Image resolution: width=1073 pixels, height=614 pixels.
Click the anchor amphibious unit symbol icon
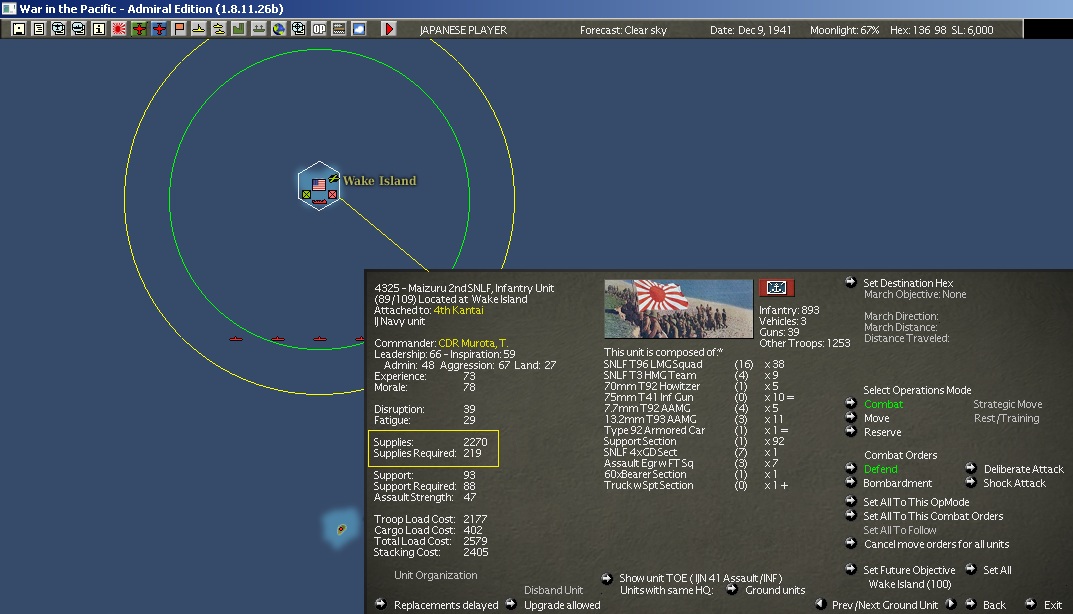(x=776, y=287)
